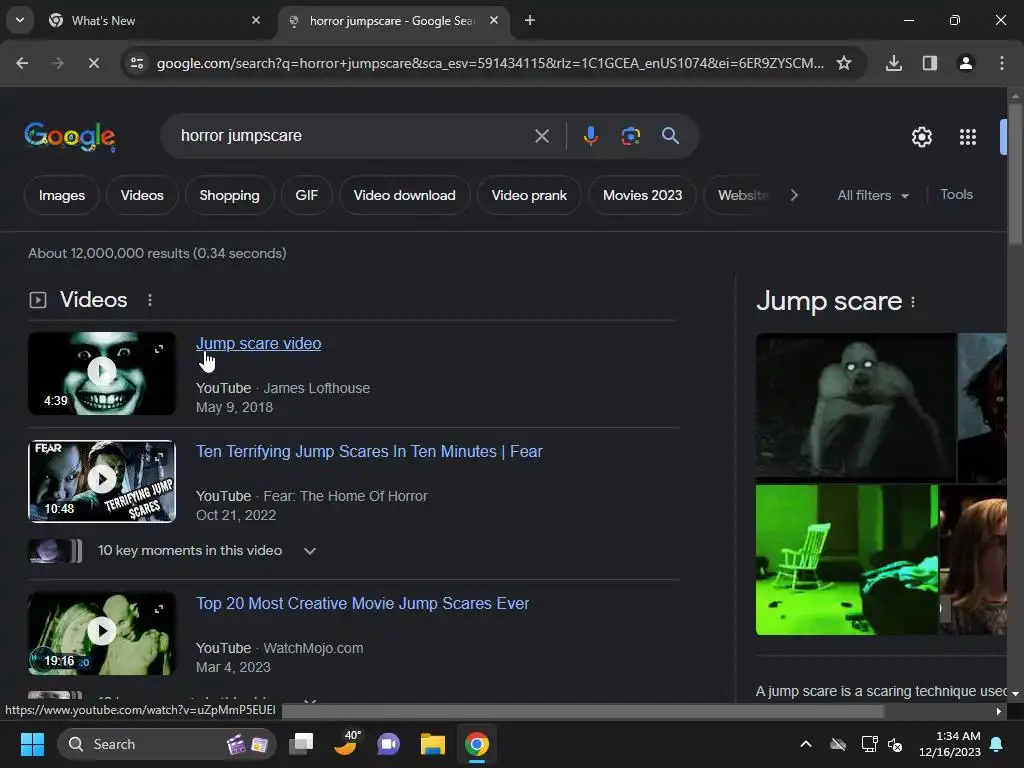This screenshot has height=768, width=1024.
Task: Submit search with magnifying glass icon
Action: pos(670,136)
